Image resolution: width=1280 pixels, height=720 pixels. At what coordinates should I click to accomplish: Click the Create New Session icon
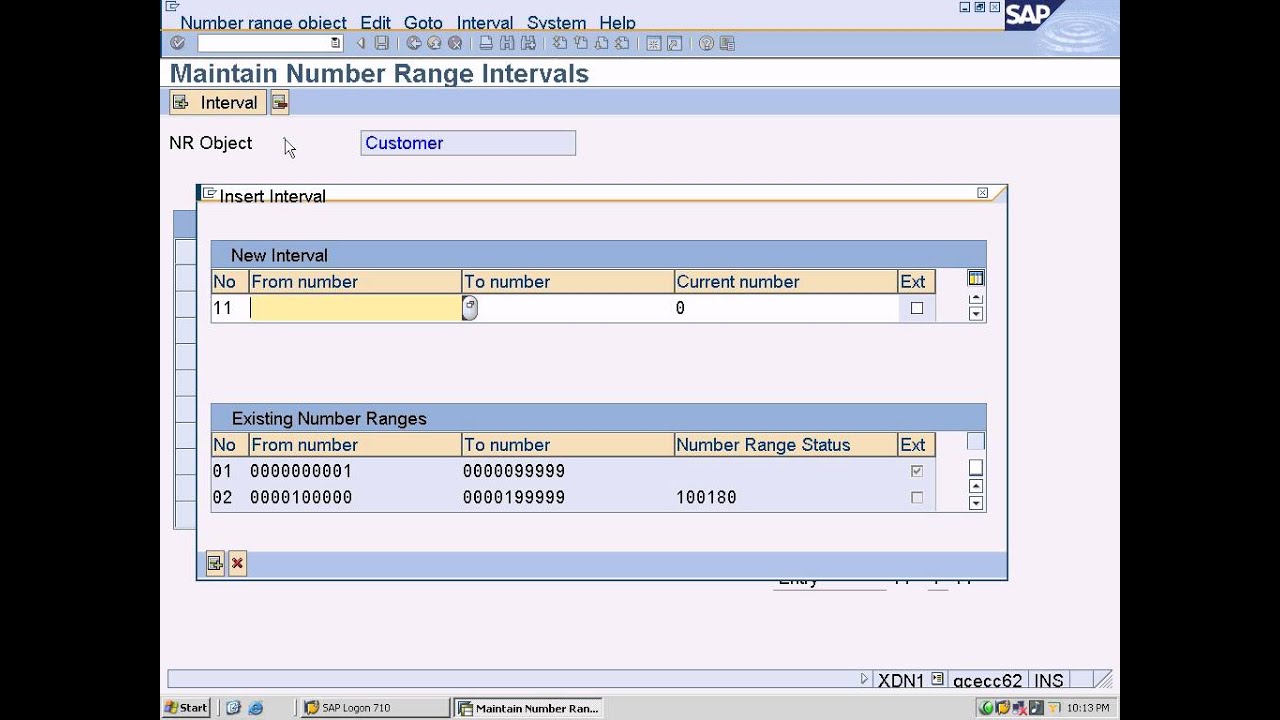point(653,43)
